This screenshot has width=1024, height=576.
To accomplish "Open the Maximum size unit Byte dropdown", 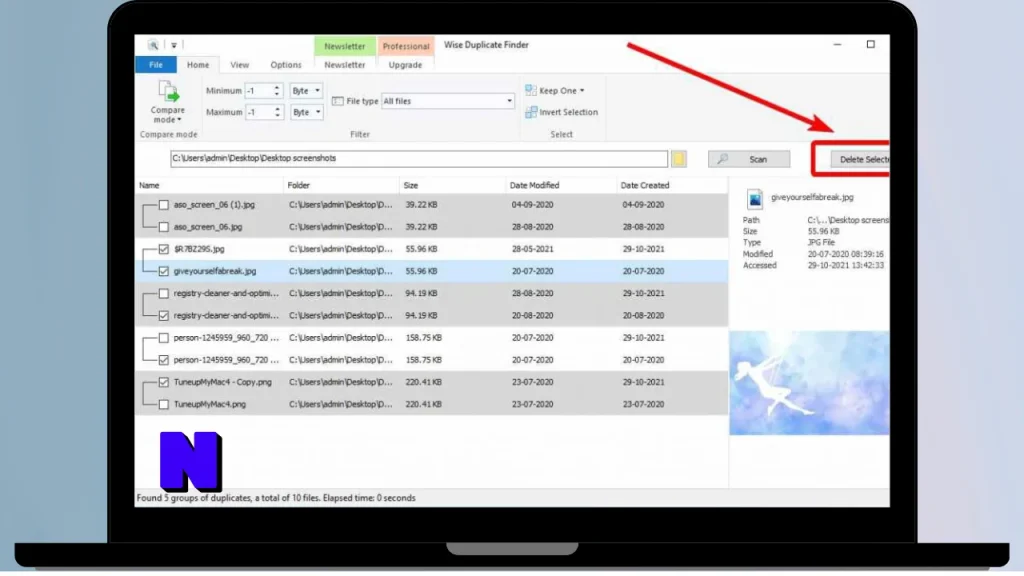I will [306, 112].
